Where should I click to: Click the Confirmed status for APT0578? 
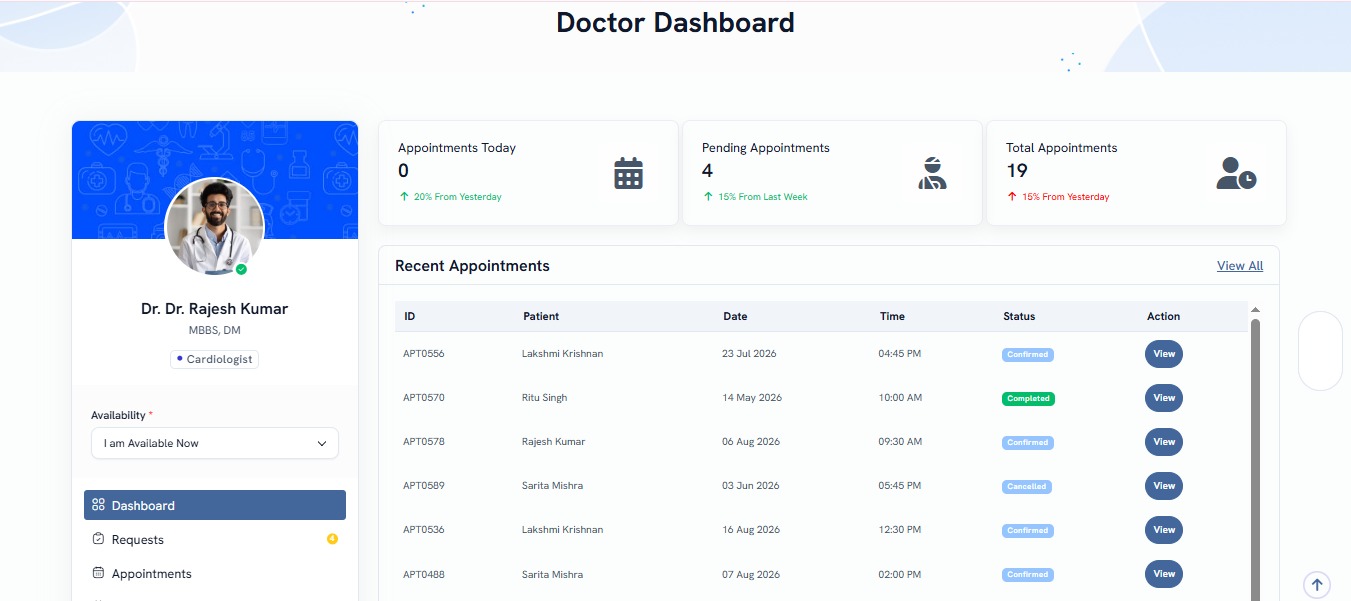1028,442
